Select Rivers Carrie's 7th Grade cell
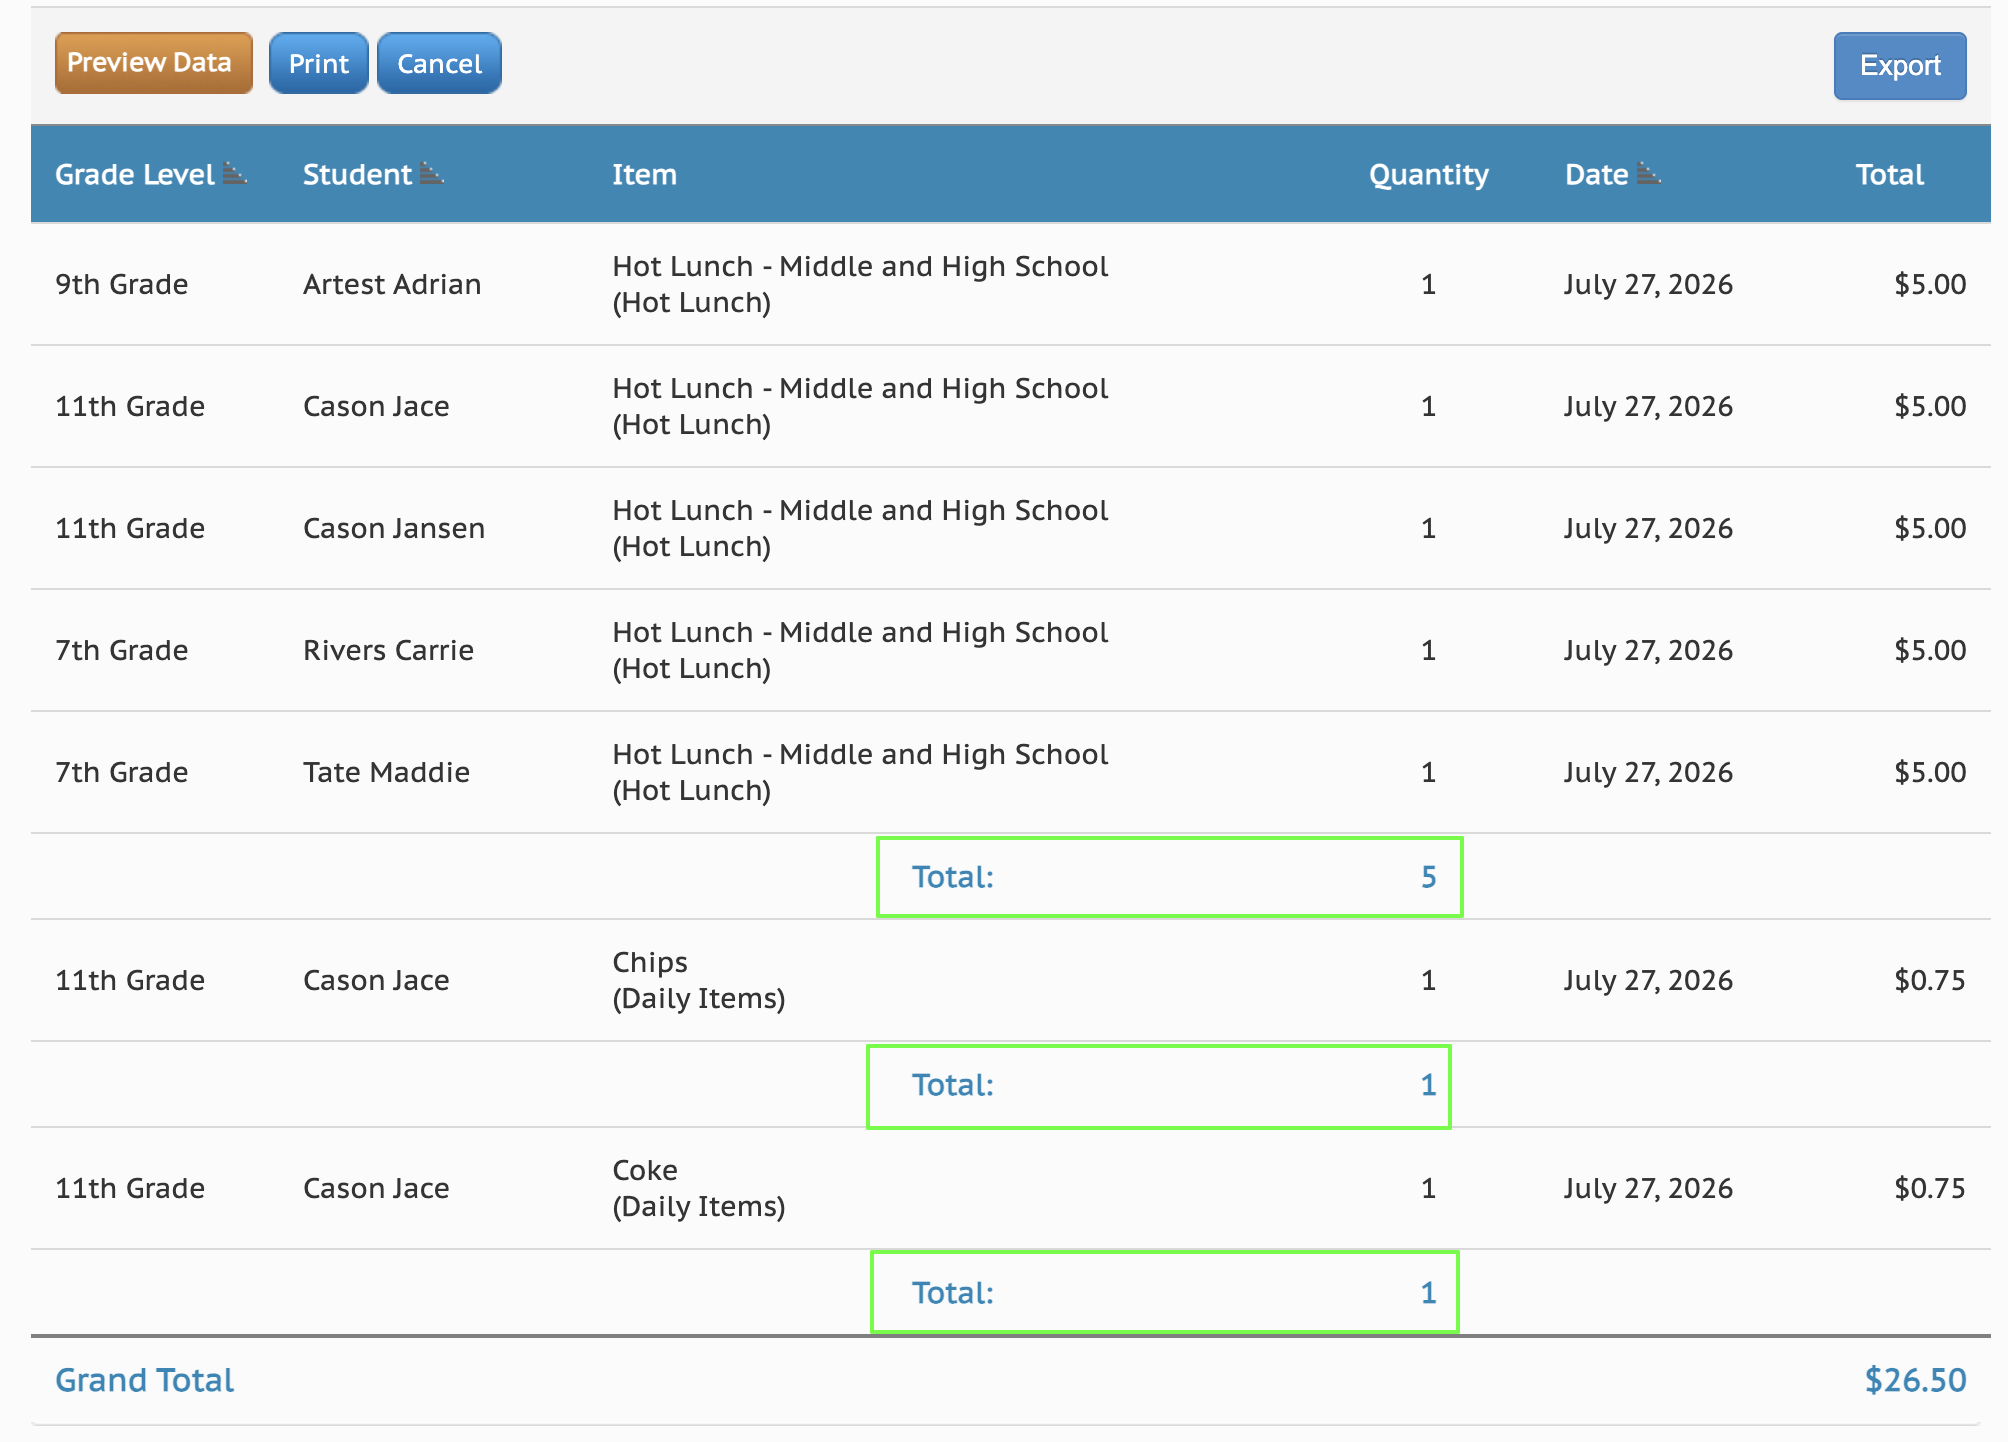2008x1442 pixels. tap(121, 650)
